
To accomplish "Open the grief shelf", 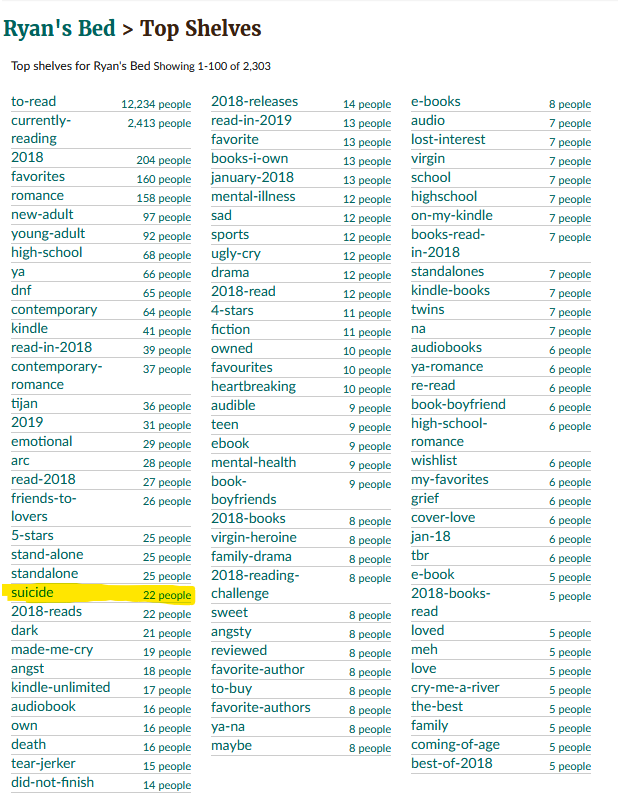I will pos(425,499).
